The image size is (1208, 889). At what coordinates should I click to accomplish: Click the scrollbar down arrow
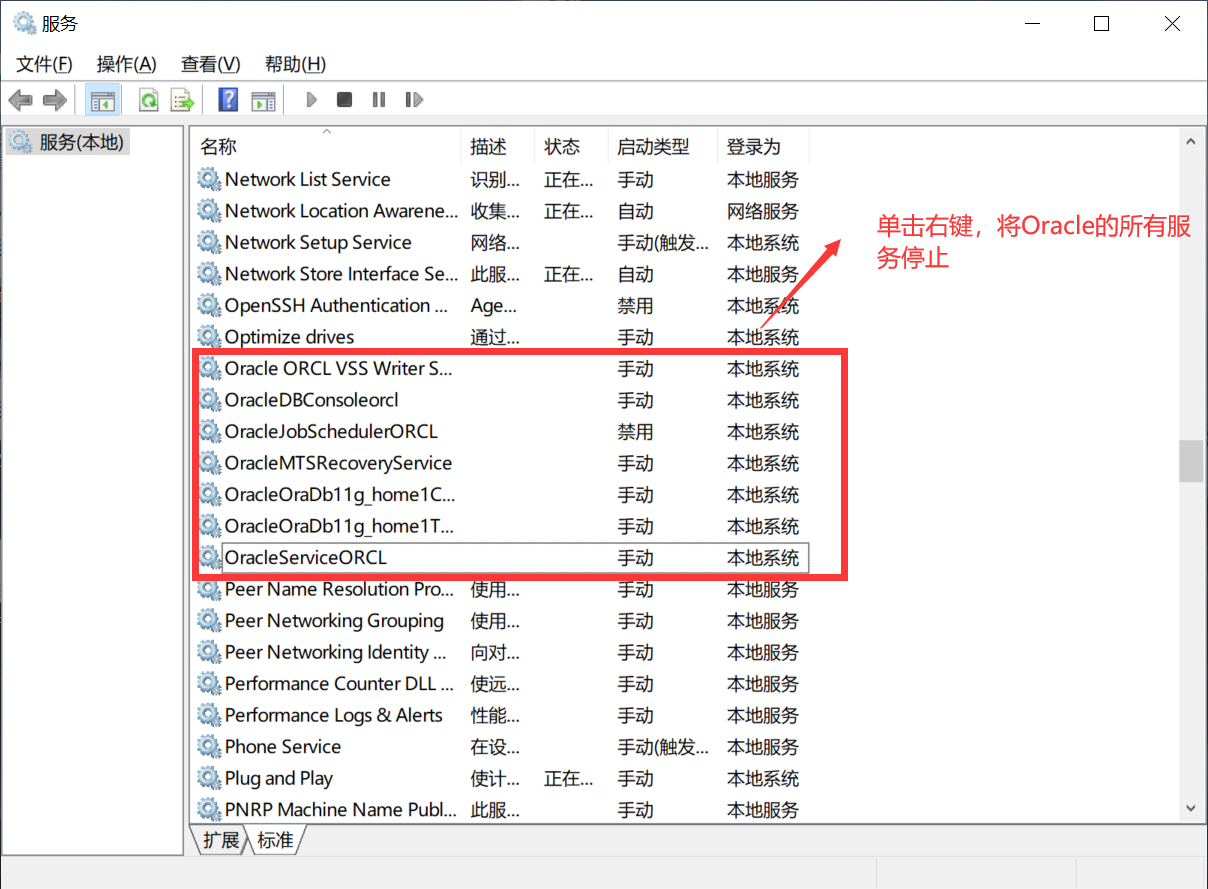(x=1190, y=807)
